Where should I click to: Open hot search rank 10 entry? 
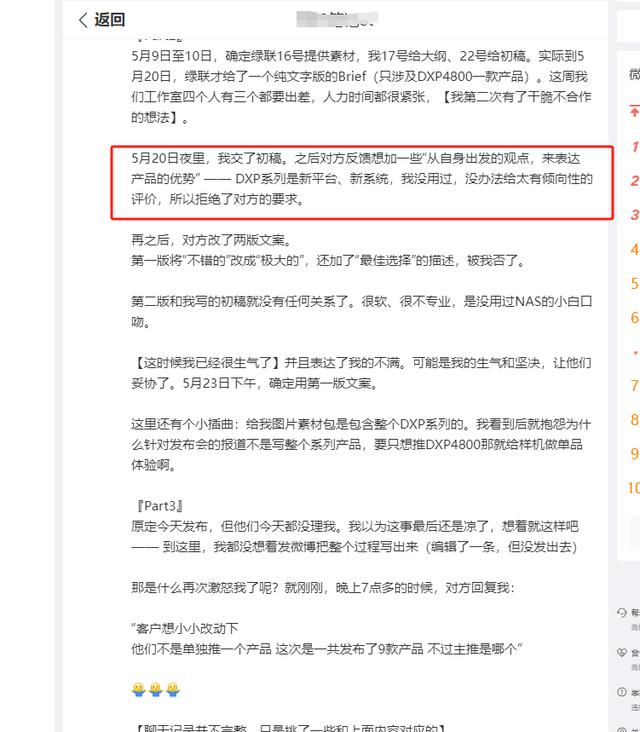(633, 488)
